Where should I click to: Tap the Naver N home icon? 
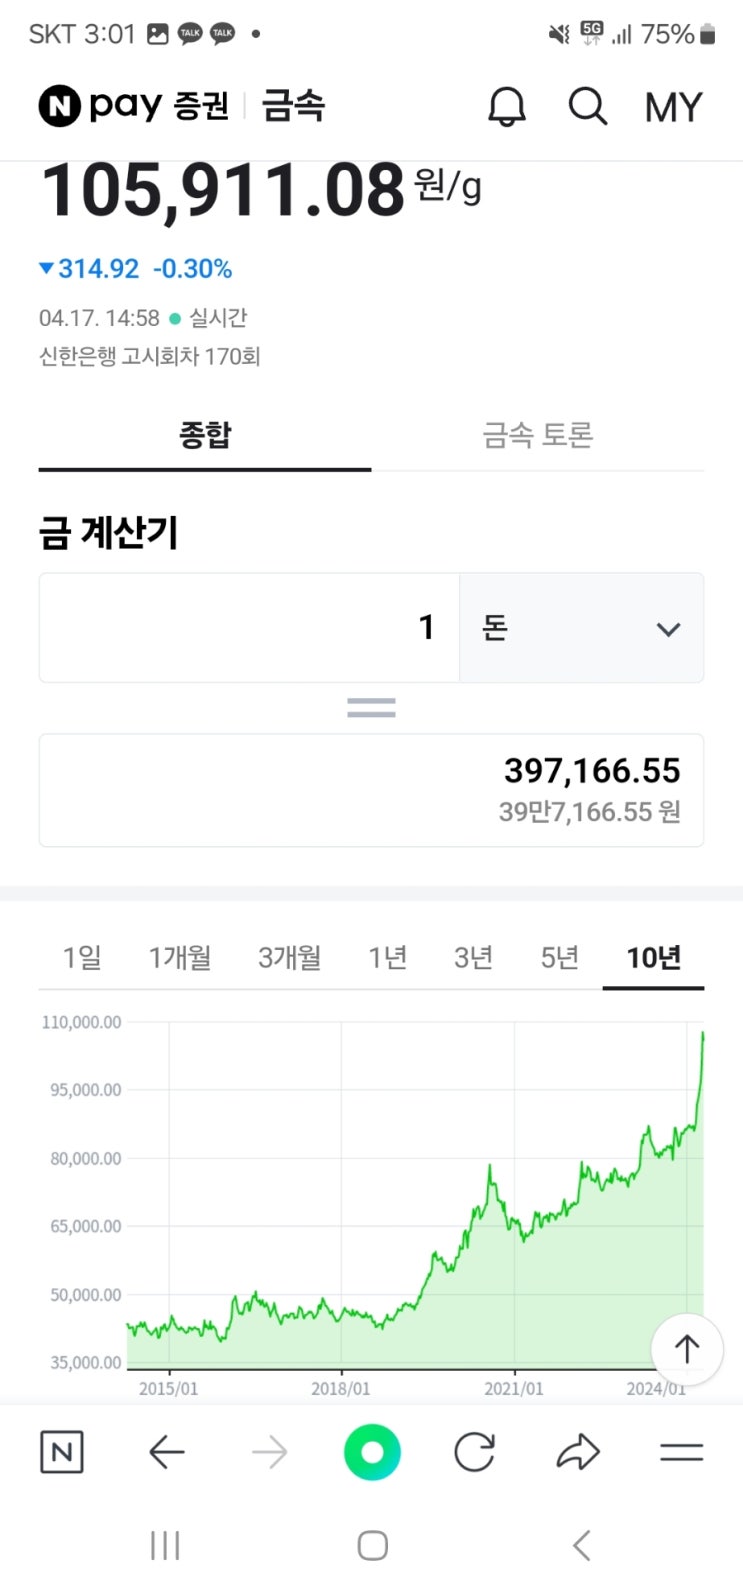click(x=62, y=1452)
